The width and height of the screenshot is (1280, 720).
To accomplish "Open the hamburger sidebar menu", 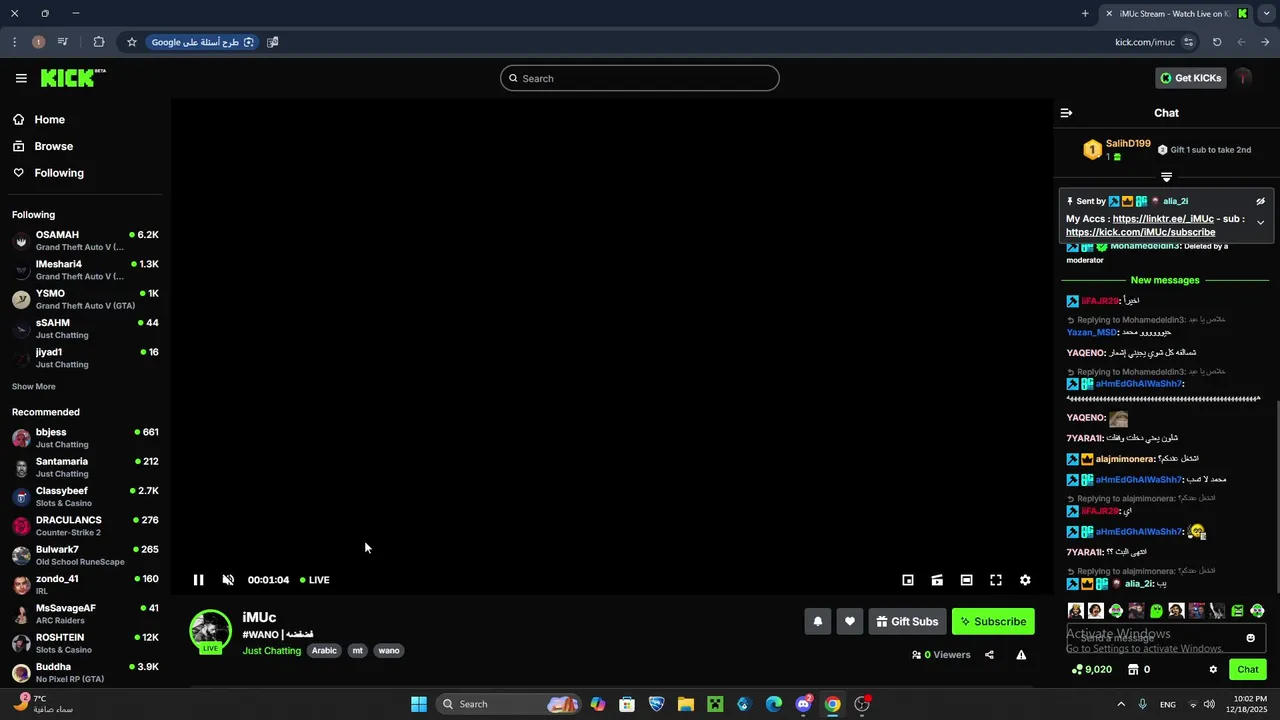I will pos(21,78).
